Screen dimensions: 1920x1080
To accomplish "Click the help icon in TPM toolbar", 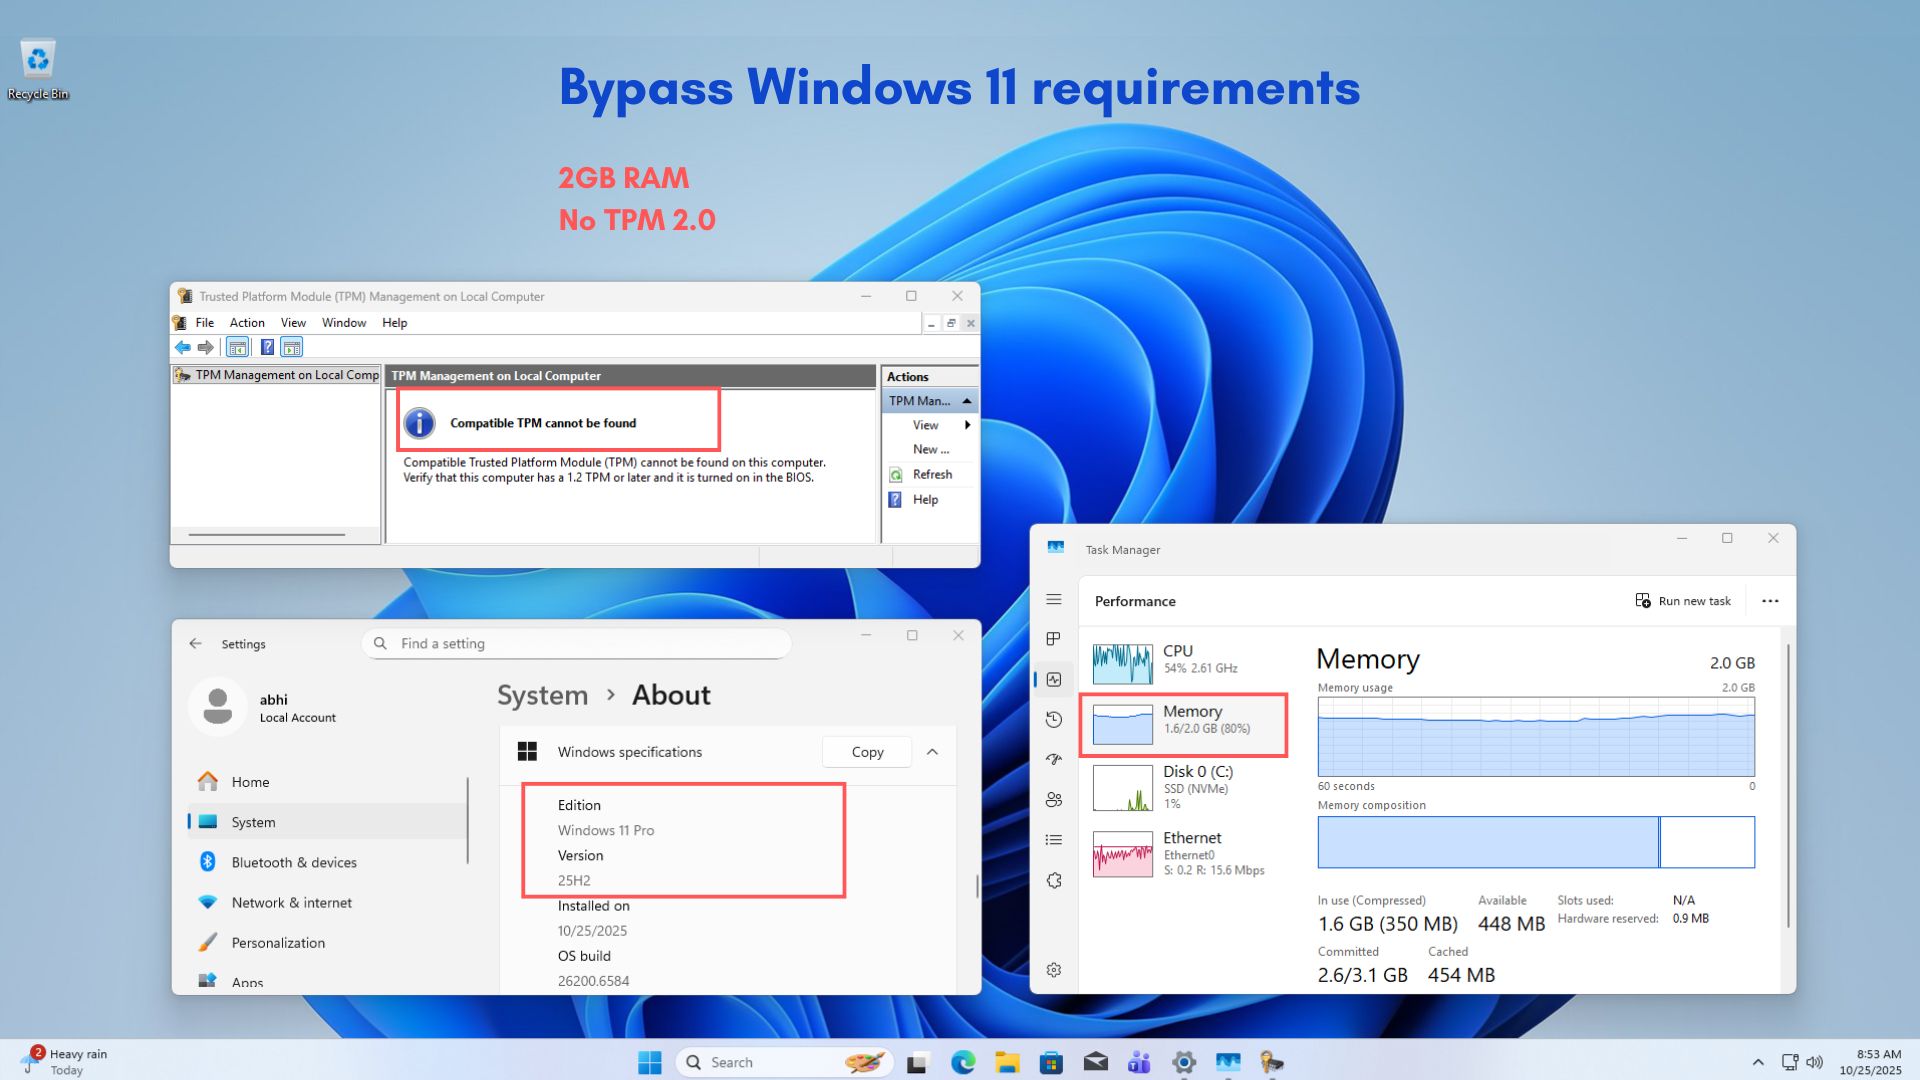I will click(267, 347).
